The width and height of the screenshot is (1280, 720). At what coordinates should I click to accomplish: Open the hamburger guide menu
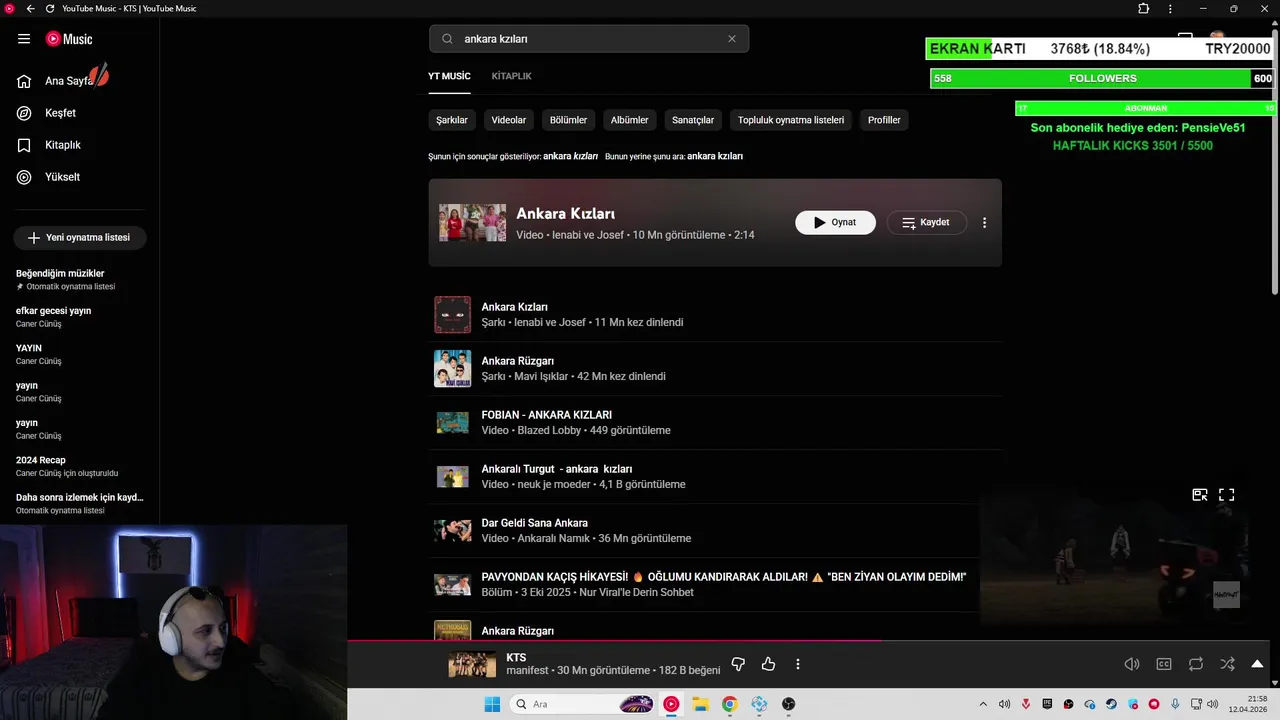(x=24, y=39)
